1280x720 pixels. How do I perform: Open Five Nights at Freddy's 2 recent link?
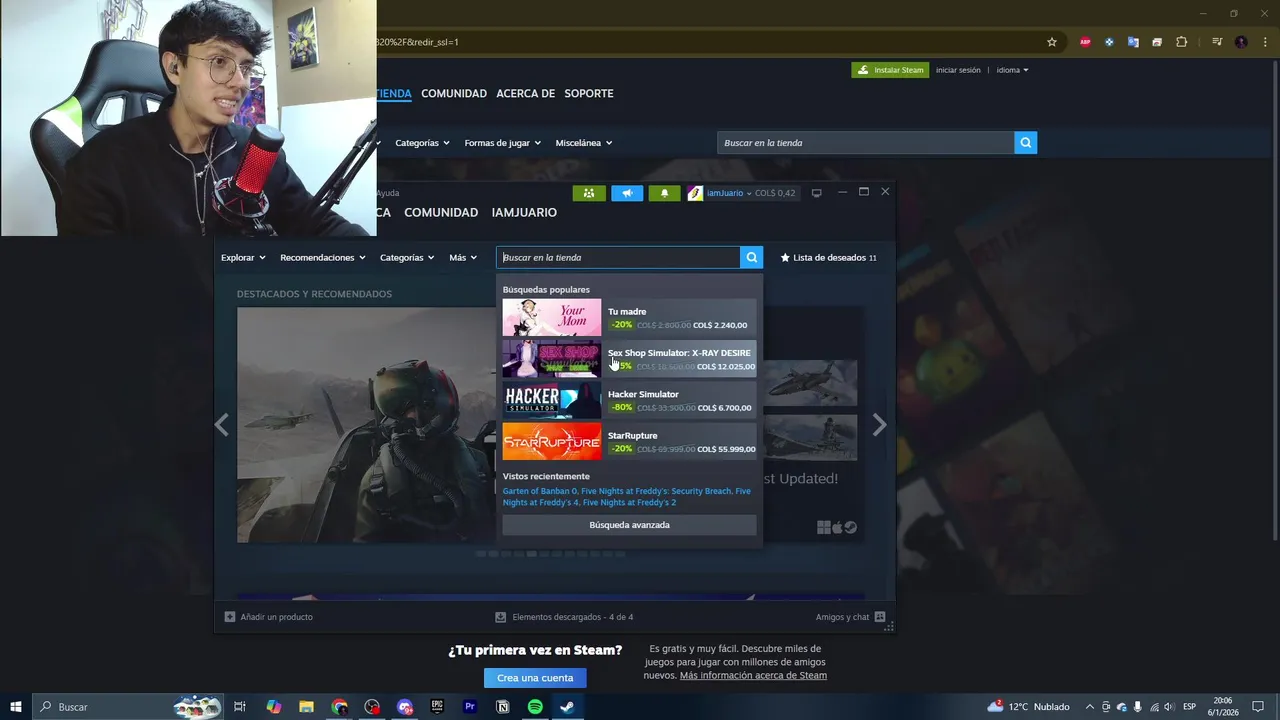629,502
